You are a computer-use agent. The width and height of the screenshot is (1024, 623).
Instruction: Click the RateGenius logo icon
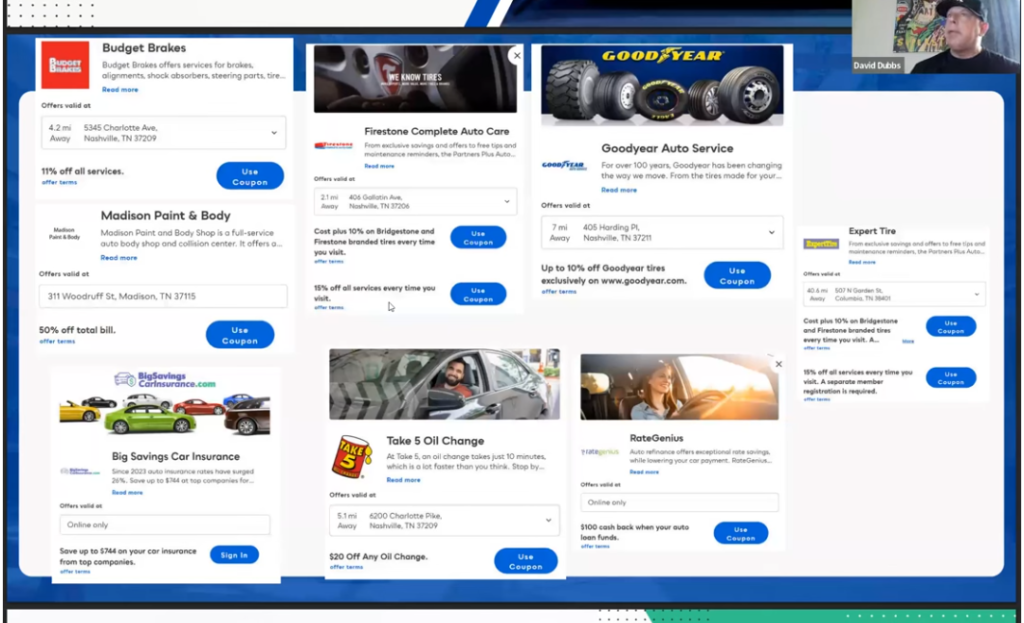click(x=600, y=452)
